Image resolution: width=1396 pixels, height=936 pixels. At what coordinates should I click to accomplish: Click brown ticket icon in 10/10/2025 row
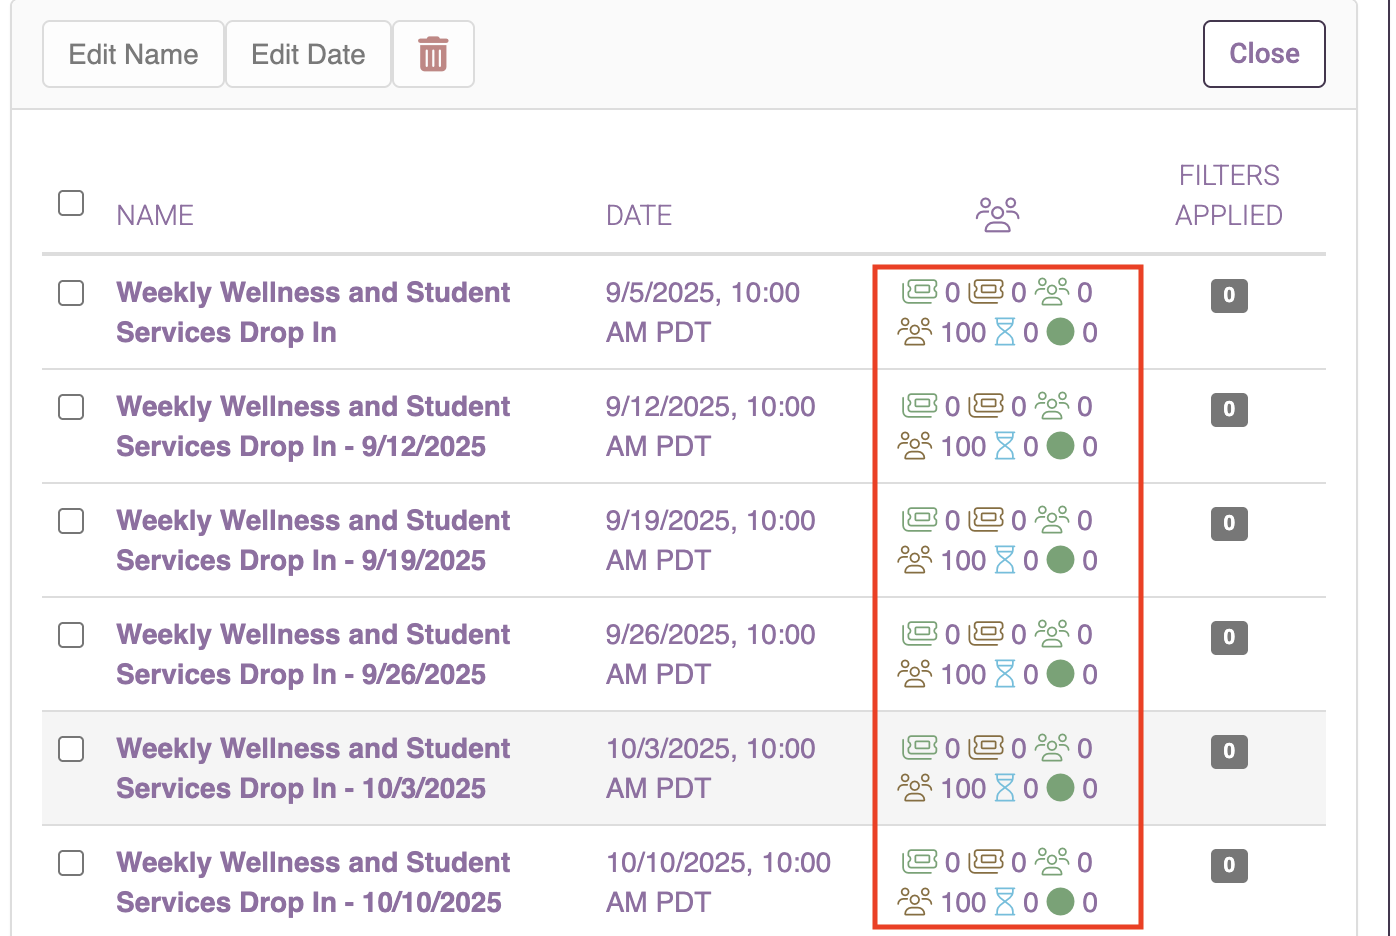coord(986,862)
